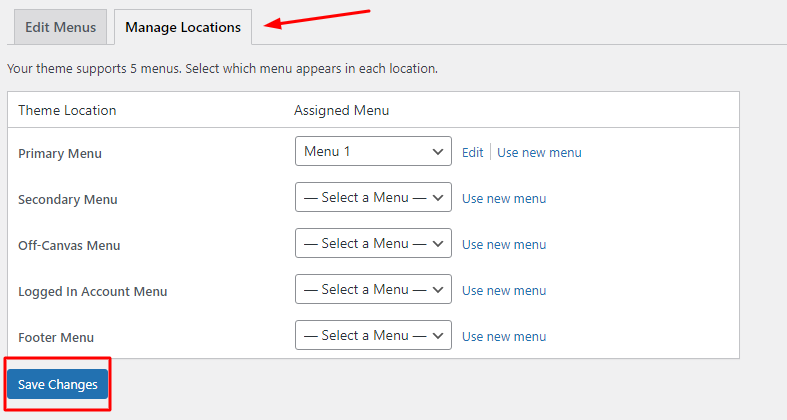The height and width of the screenshot is (420, 787).
Task: Click the Footer Menu row label
Action: (56, 338)
